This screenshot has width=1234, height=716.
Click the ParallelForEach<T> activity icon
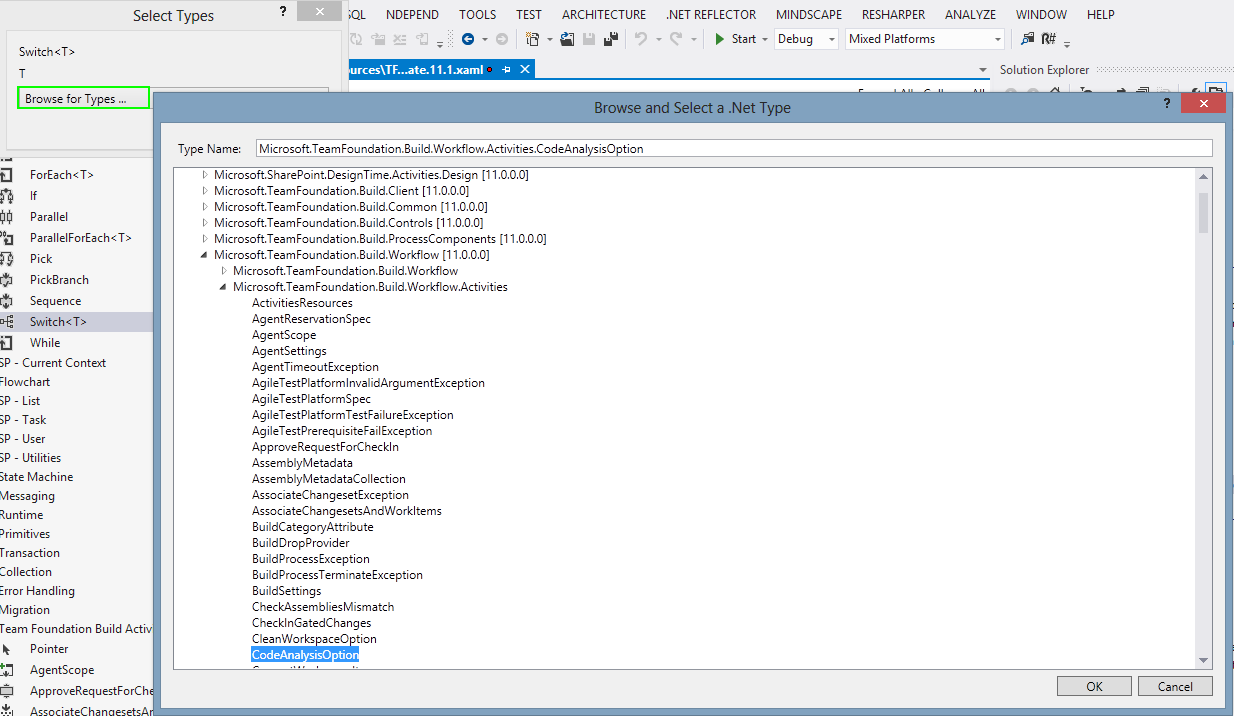click(x=8, y=238)
